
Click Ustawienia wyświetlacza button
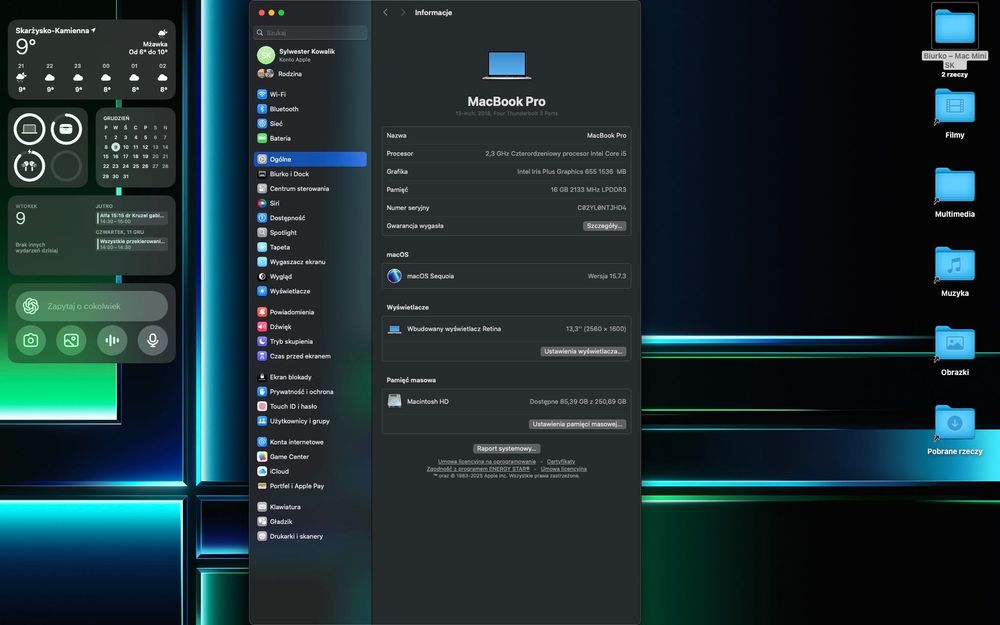[583, 352]
